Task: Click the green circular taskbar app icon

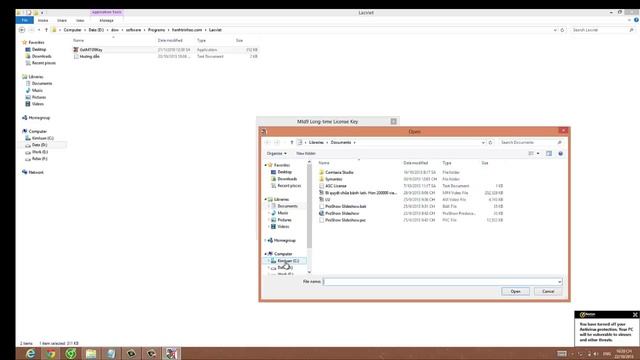Action: click(x=71, y=353)
